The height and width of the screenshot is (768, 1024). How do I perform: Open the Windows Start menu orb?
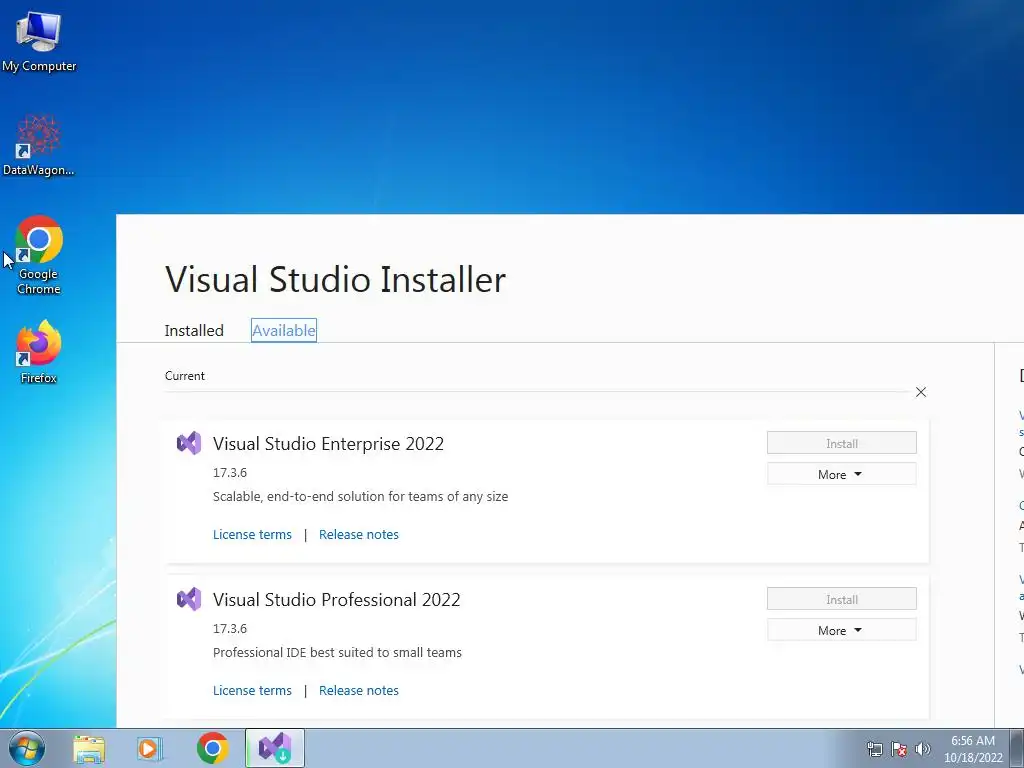[27, 748]
